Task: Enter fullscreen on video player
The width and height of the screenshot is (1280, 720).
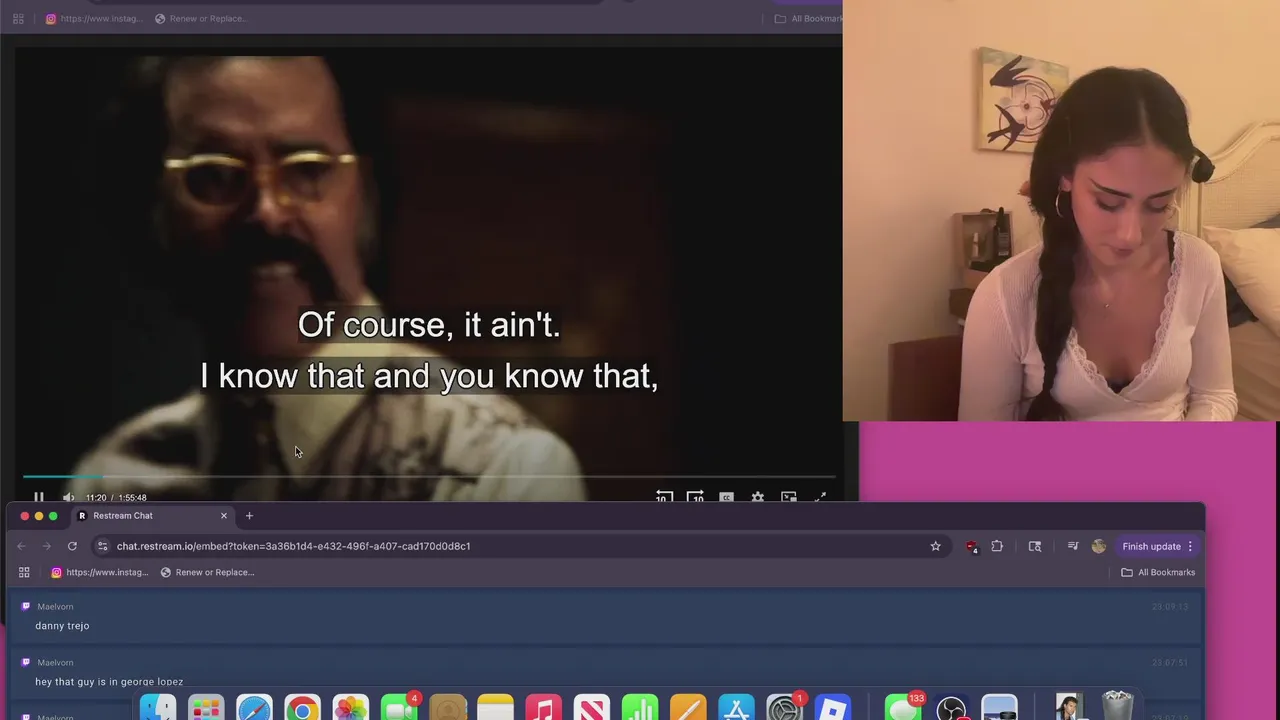Action: [820, 497]
